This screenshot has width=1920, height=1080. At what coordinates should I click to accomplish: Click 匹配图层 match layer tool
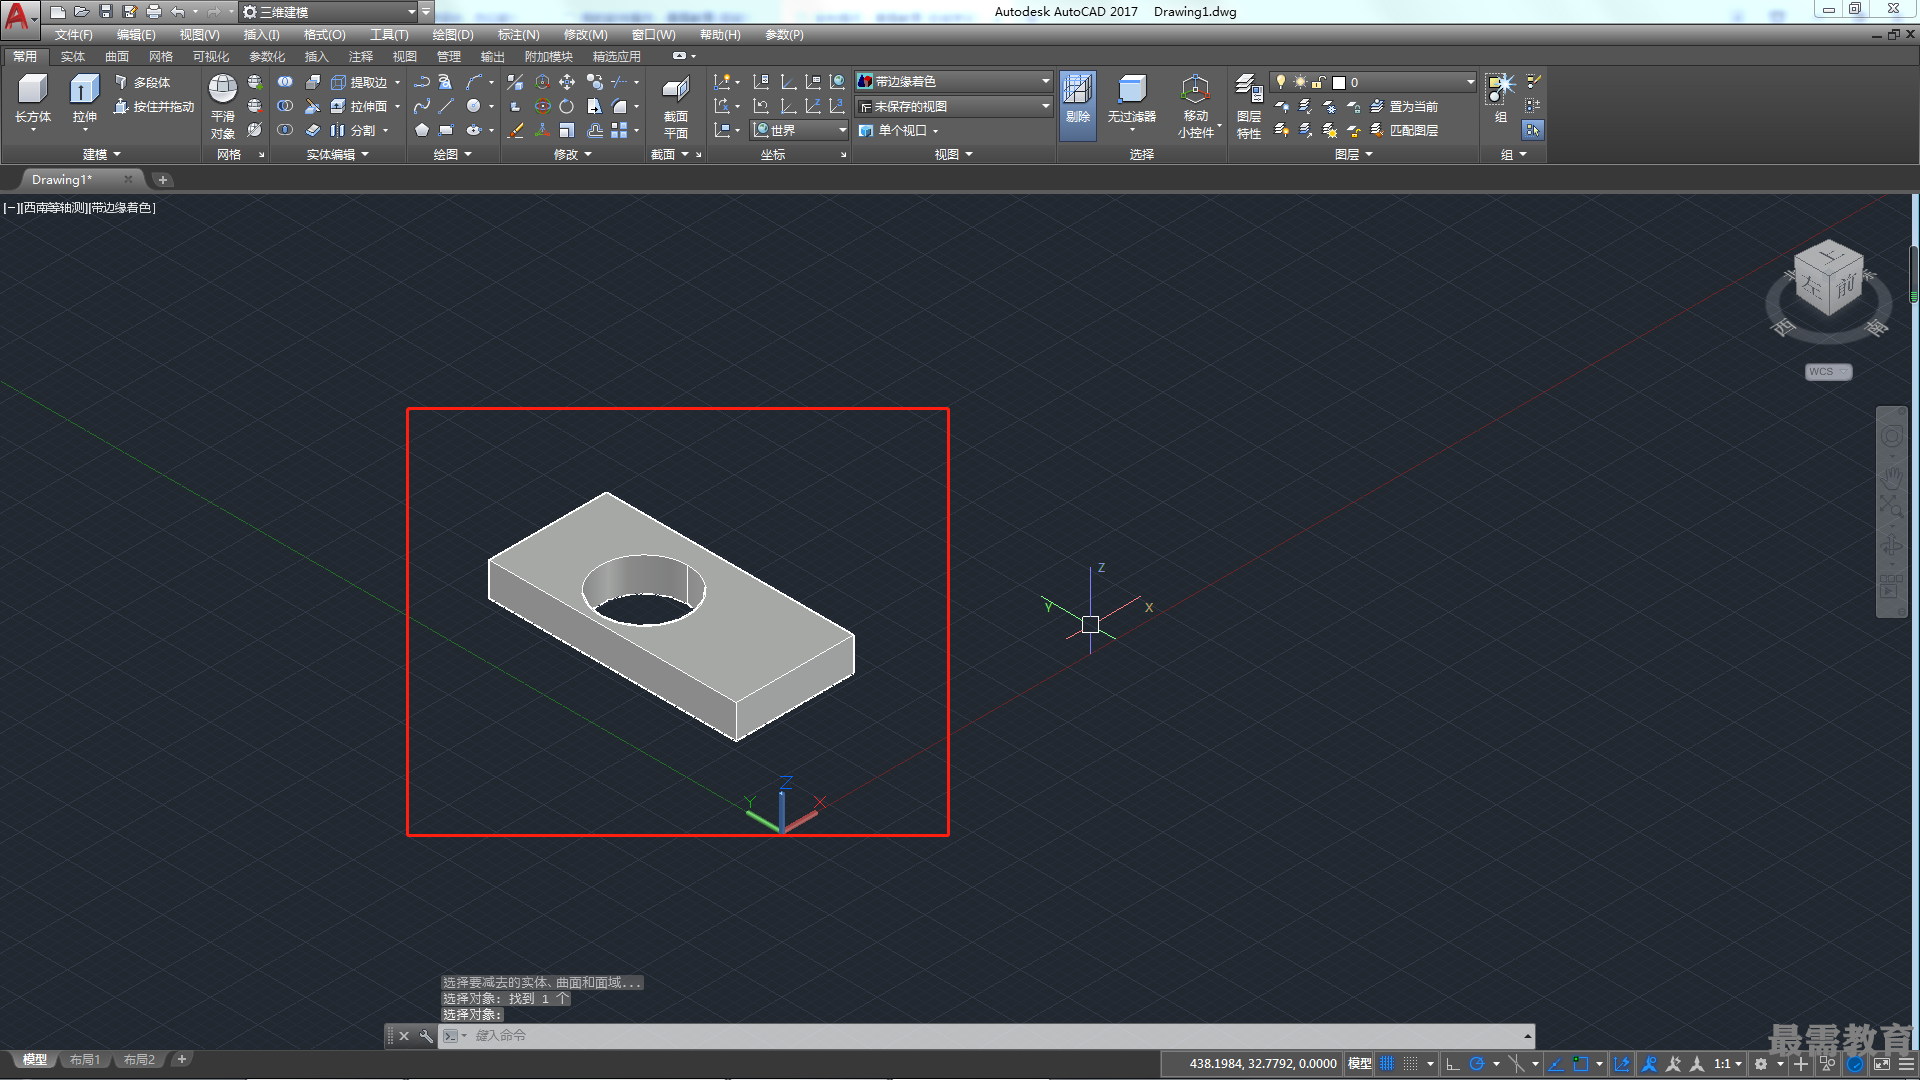click(x=1404, y=130)
